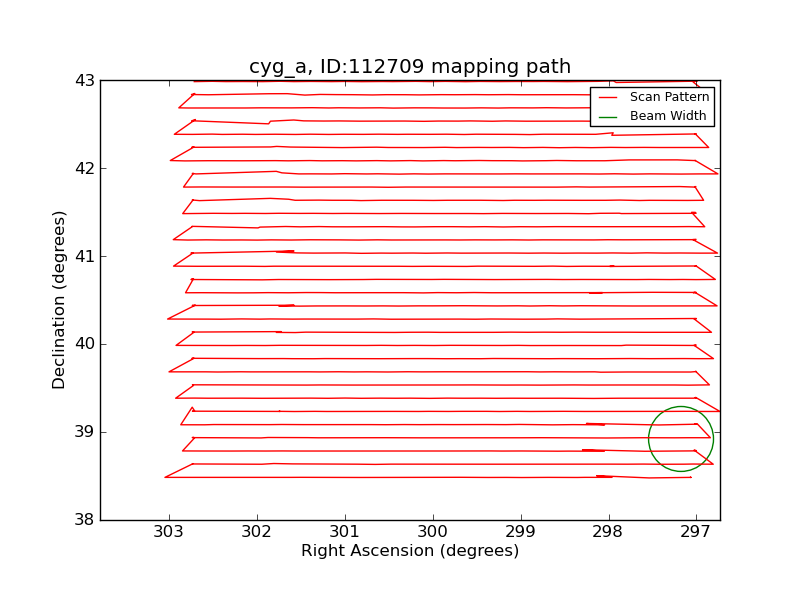Click the x-axis tick label 303

pyautogui.click(x=169, y=532)
